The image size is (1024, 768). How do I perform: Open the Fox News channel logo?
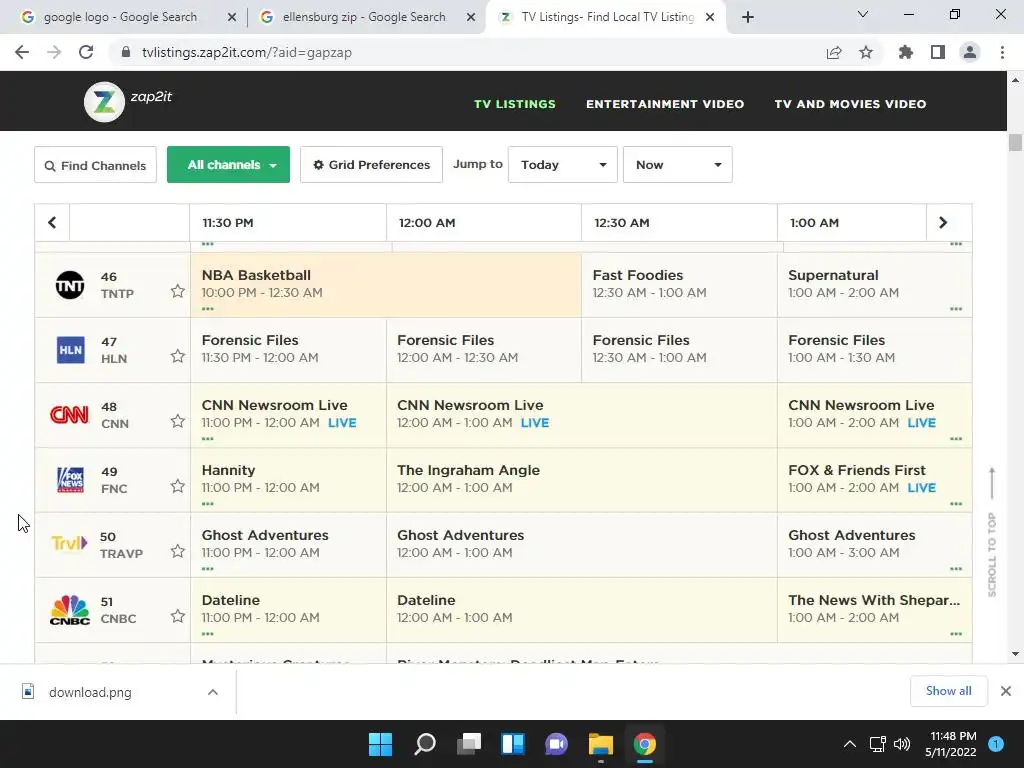pyautogui.click(x=71, y=480)
